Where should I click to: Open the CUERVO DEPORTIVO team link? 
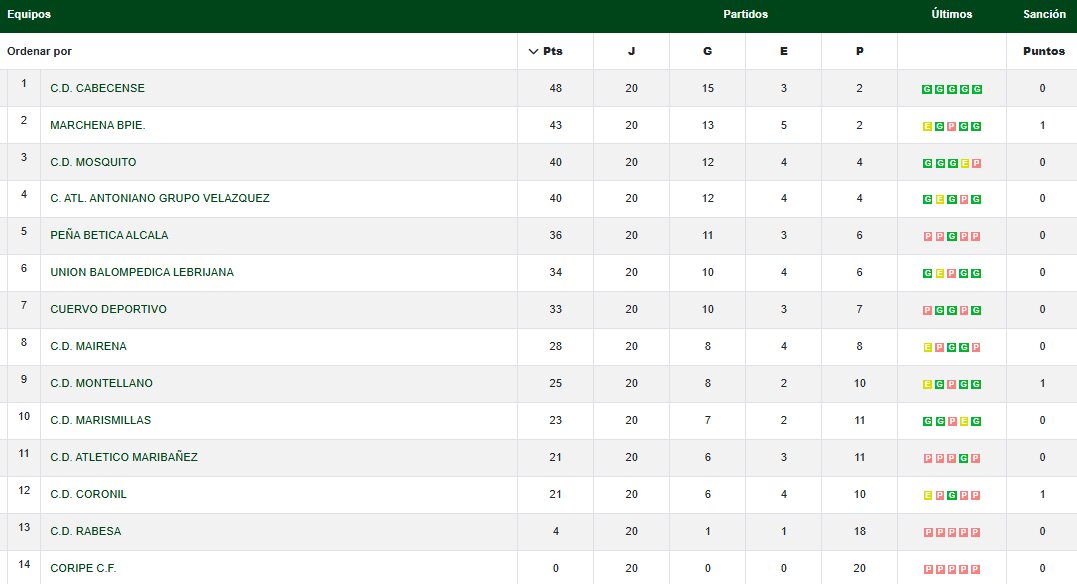108,309
